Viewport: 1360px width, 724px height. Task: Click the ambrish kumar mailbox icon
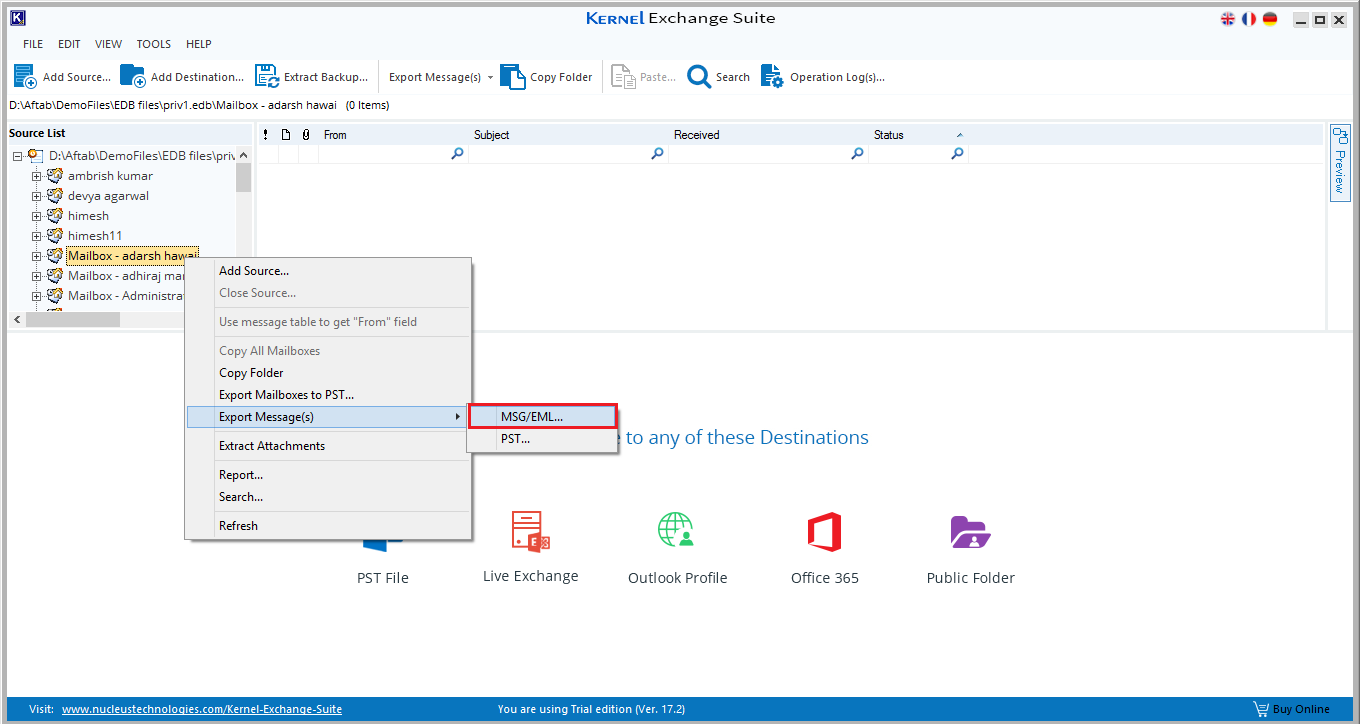55,176
